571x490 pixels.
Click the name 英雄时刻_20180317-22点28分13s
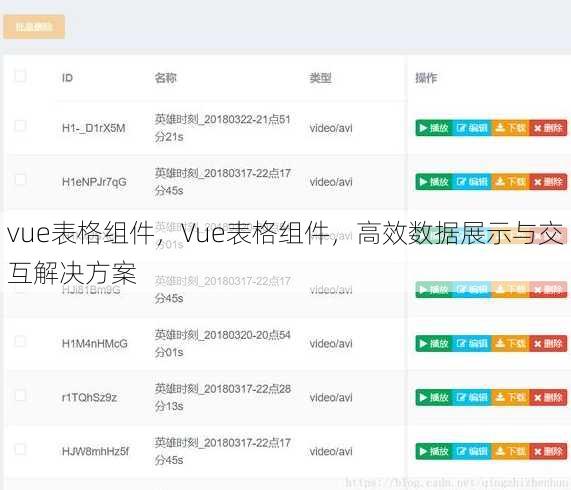click(223, 398)
